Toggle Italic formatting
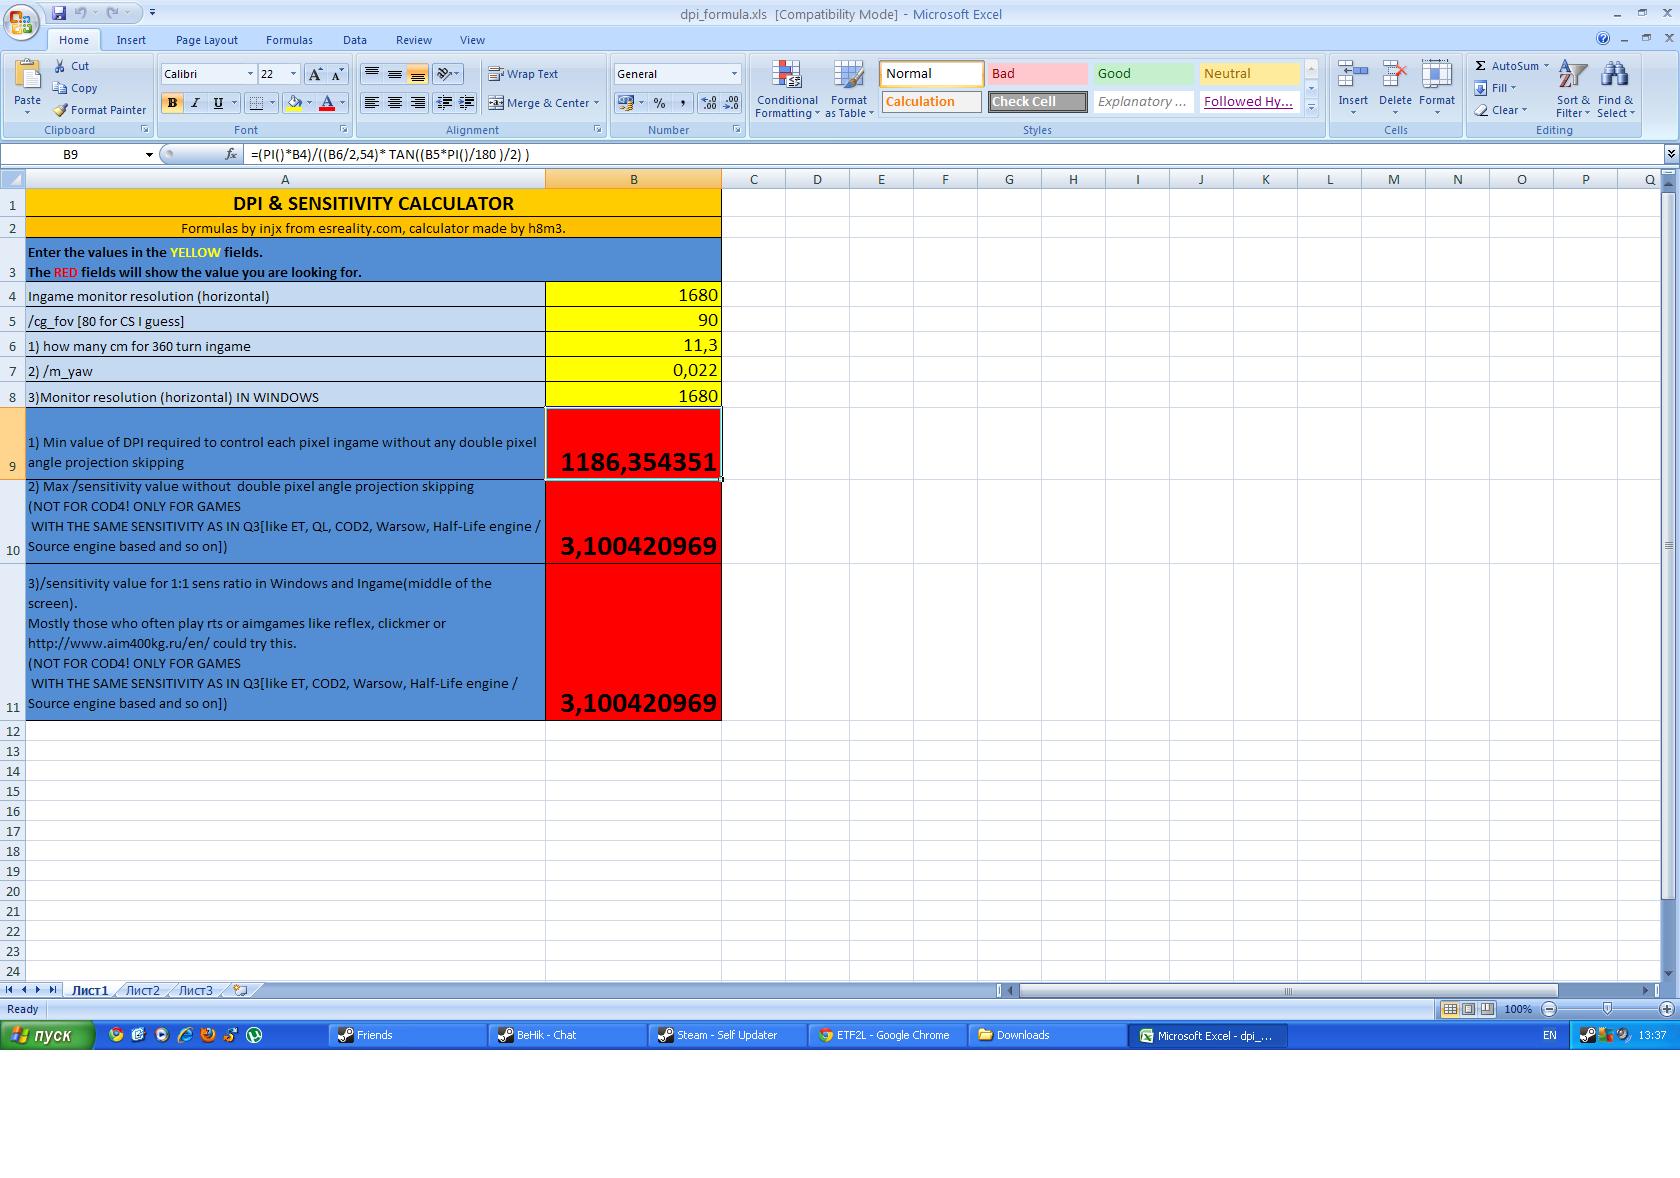 coord(195,103)
